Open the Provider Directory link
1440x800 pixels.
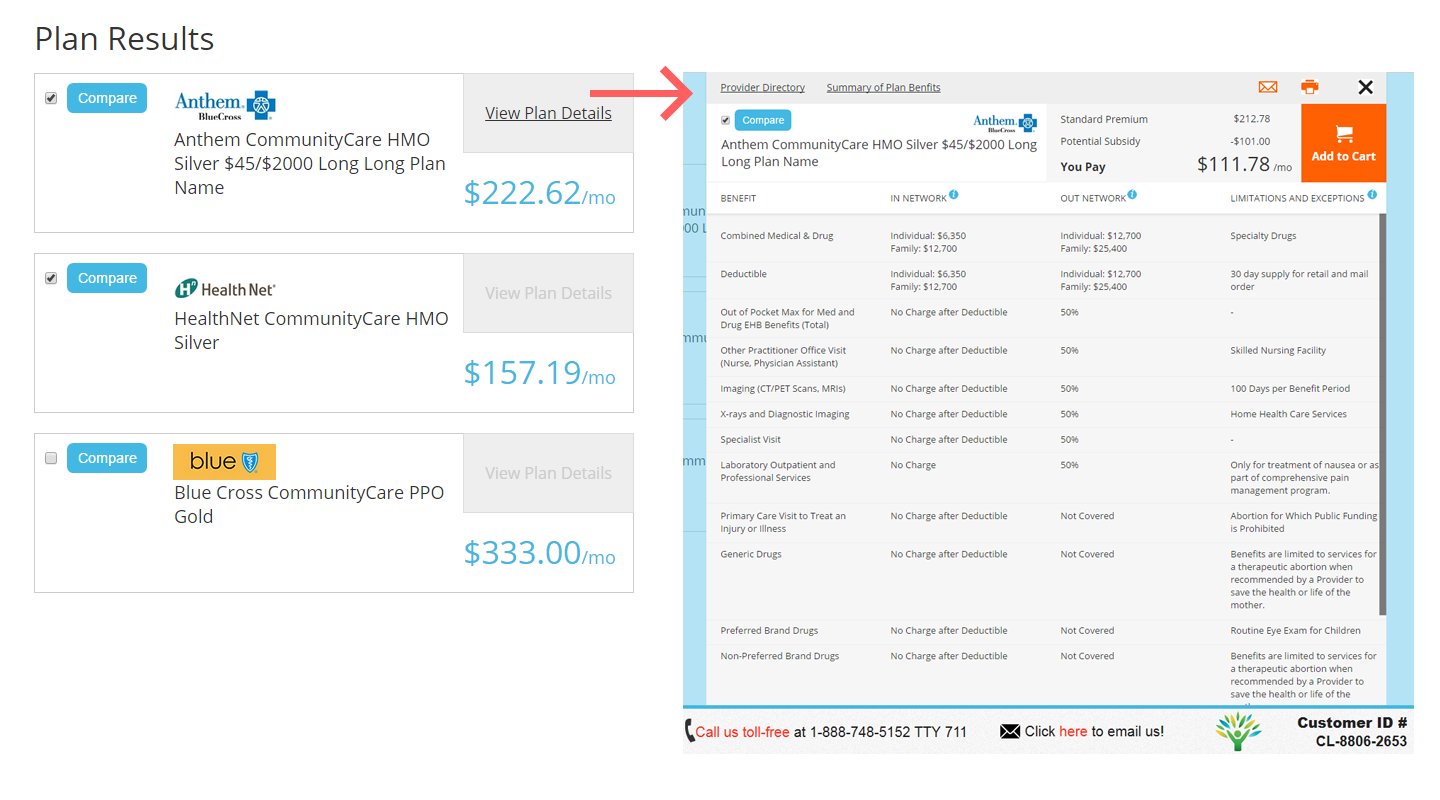pos(762,88)
